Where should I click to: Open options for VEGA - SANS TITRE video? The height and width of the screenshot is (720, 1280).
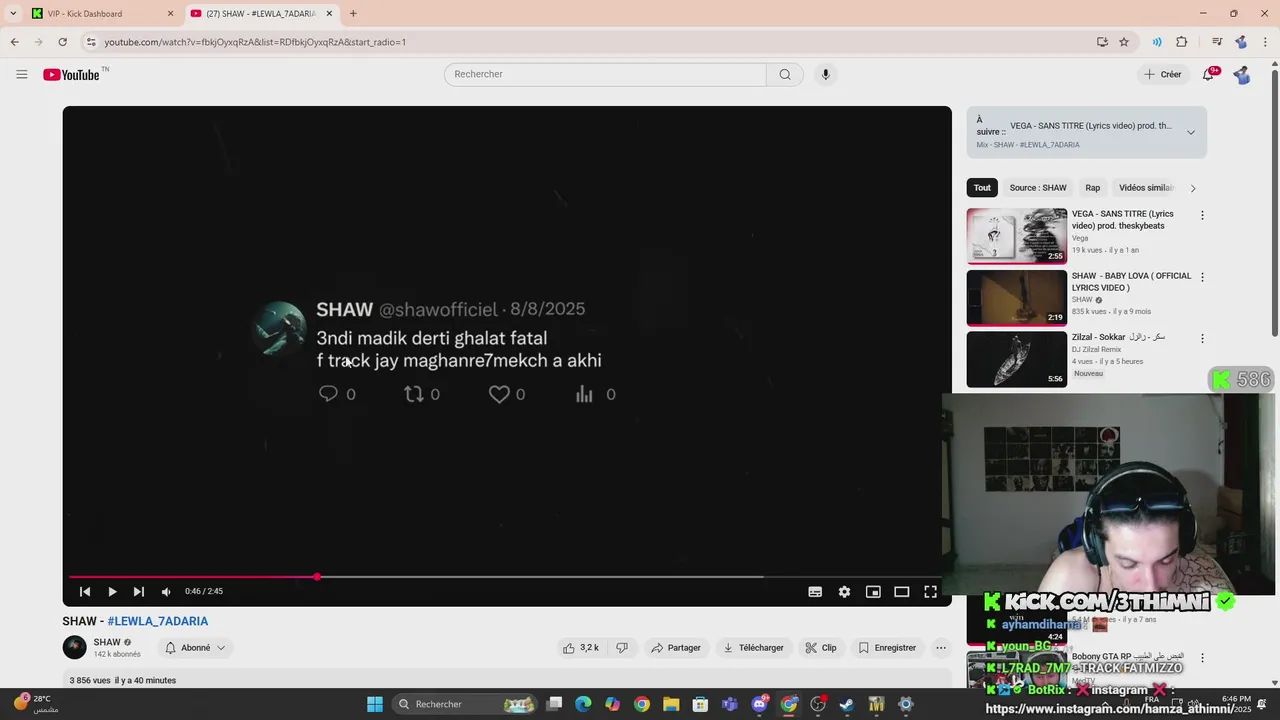(1202, 215)
